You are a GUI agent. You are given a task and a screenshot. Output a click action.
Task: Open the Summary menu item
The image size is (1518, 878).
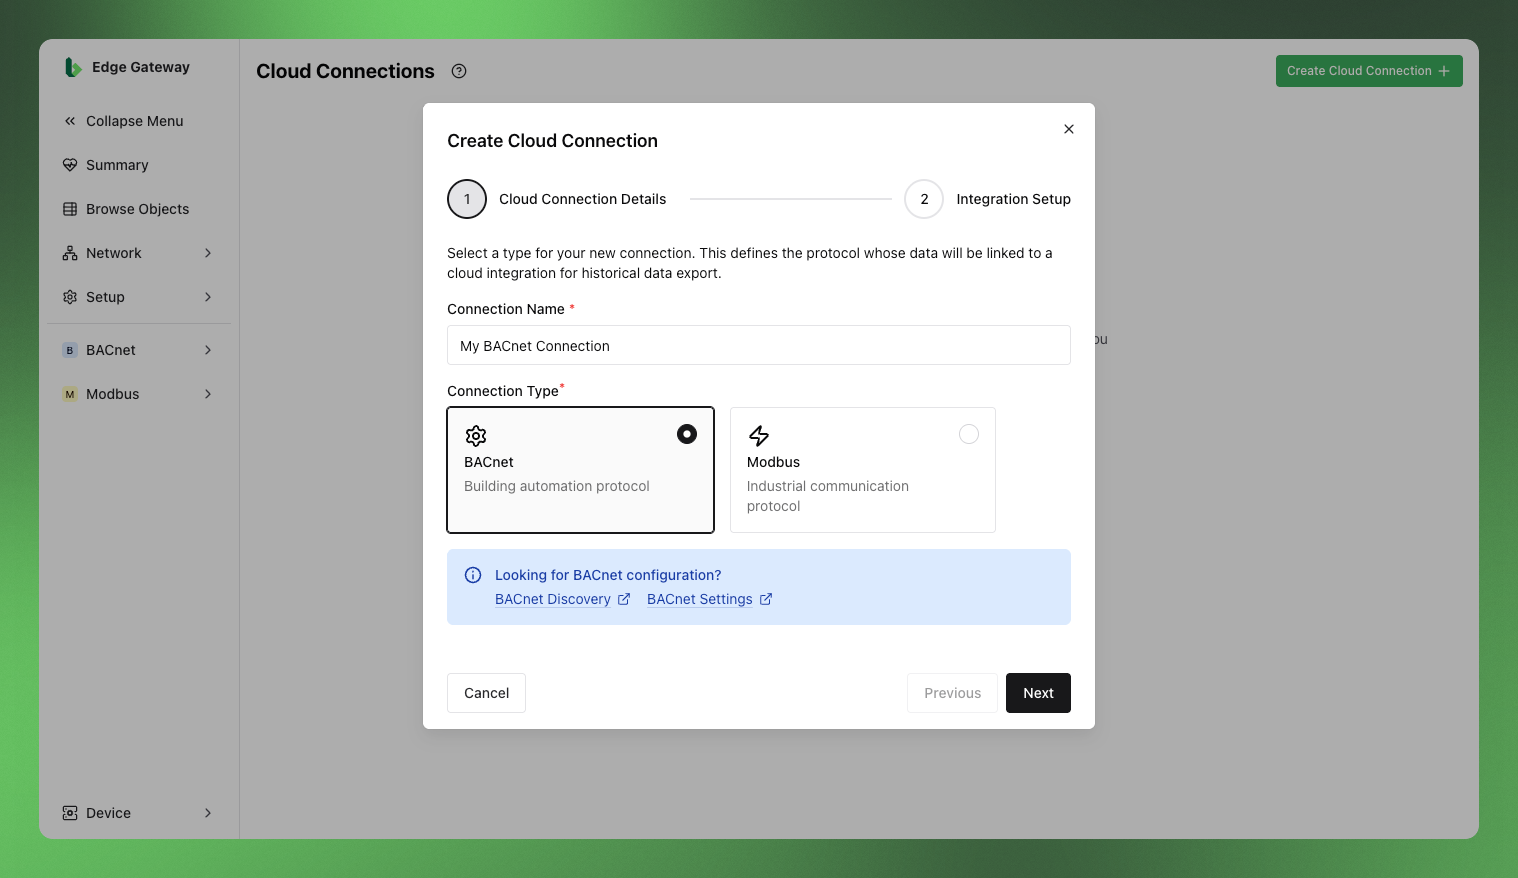tap(138, 165)
